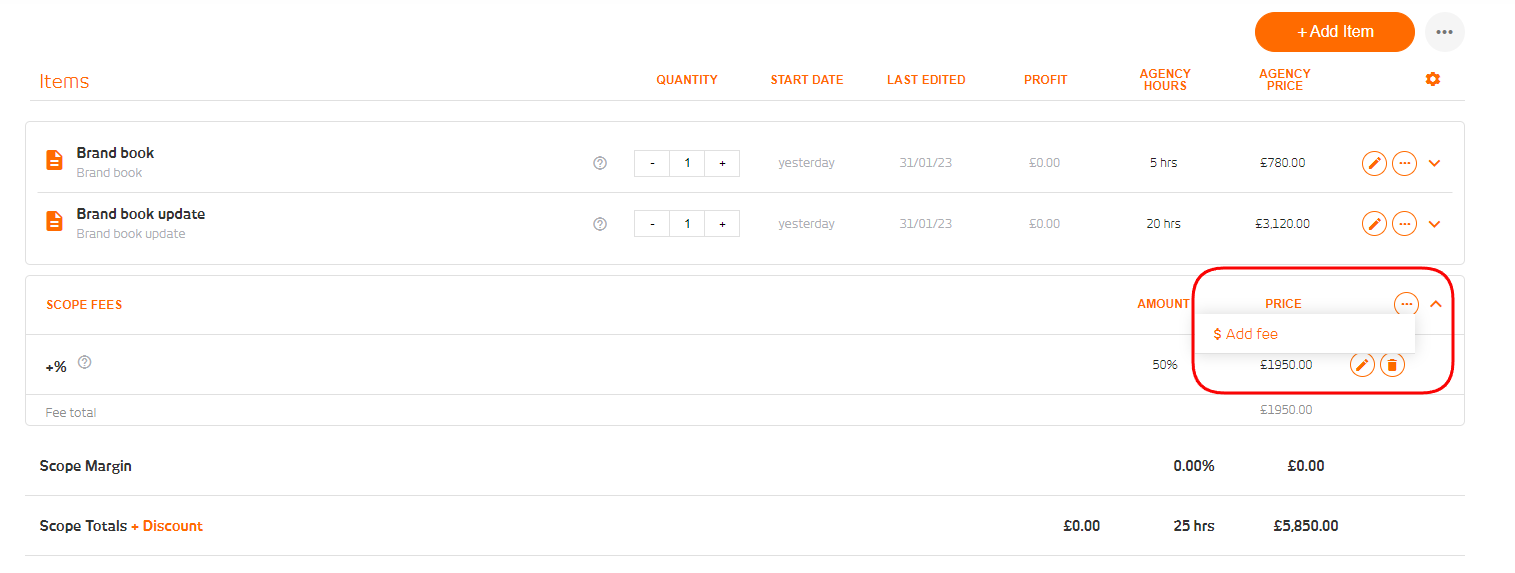Sort by Profit column header
Screen dimensions: 1515x573
[1046, 80]
